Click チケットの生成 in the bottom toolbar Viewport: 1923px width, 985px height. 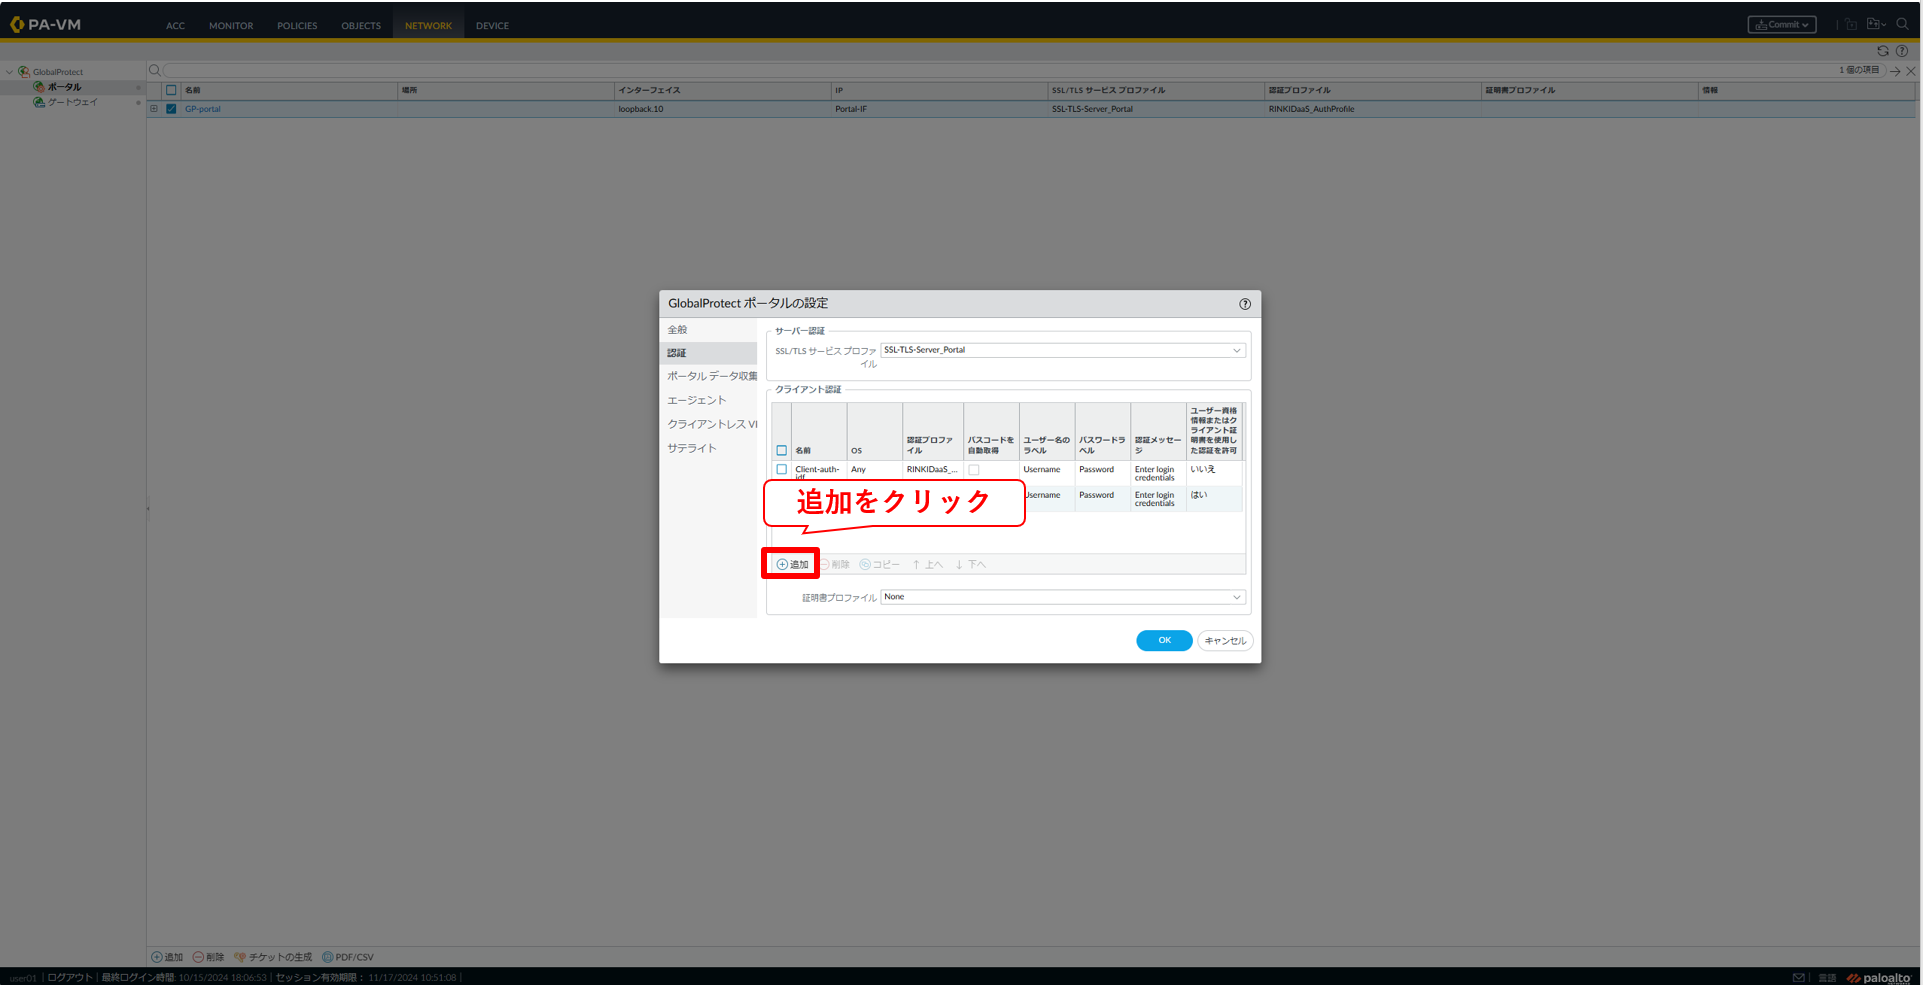(x=274, y=957)
